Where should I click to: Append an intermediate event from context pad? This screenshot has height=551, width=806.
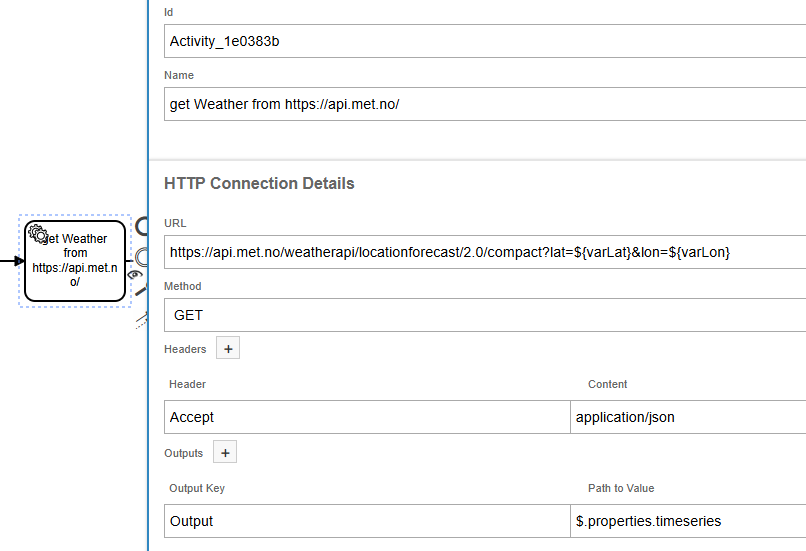[x=141, y=255]
